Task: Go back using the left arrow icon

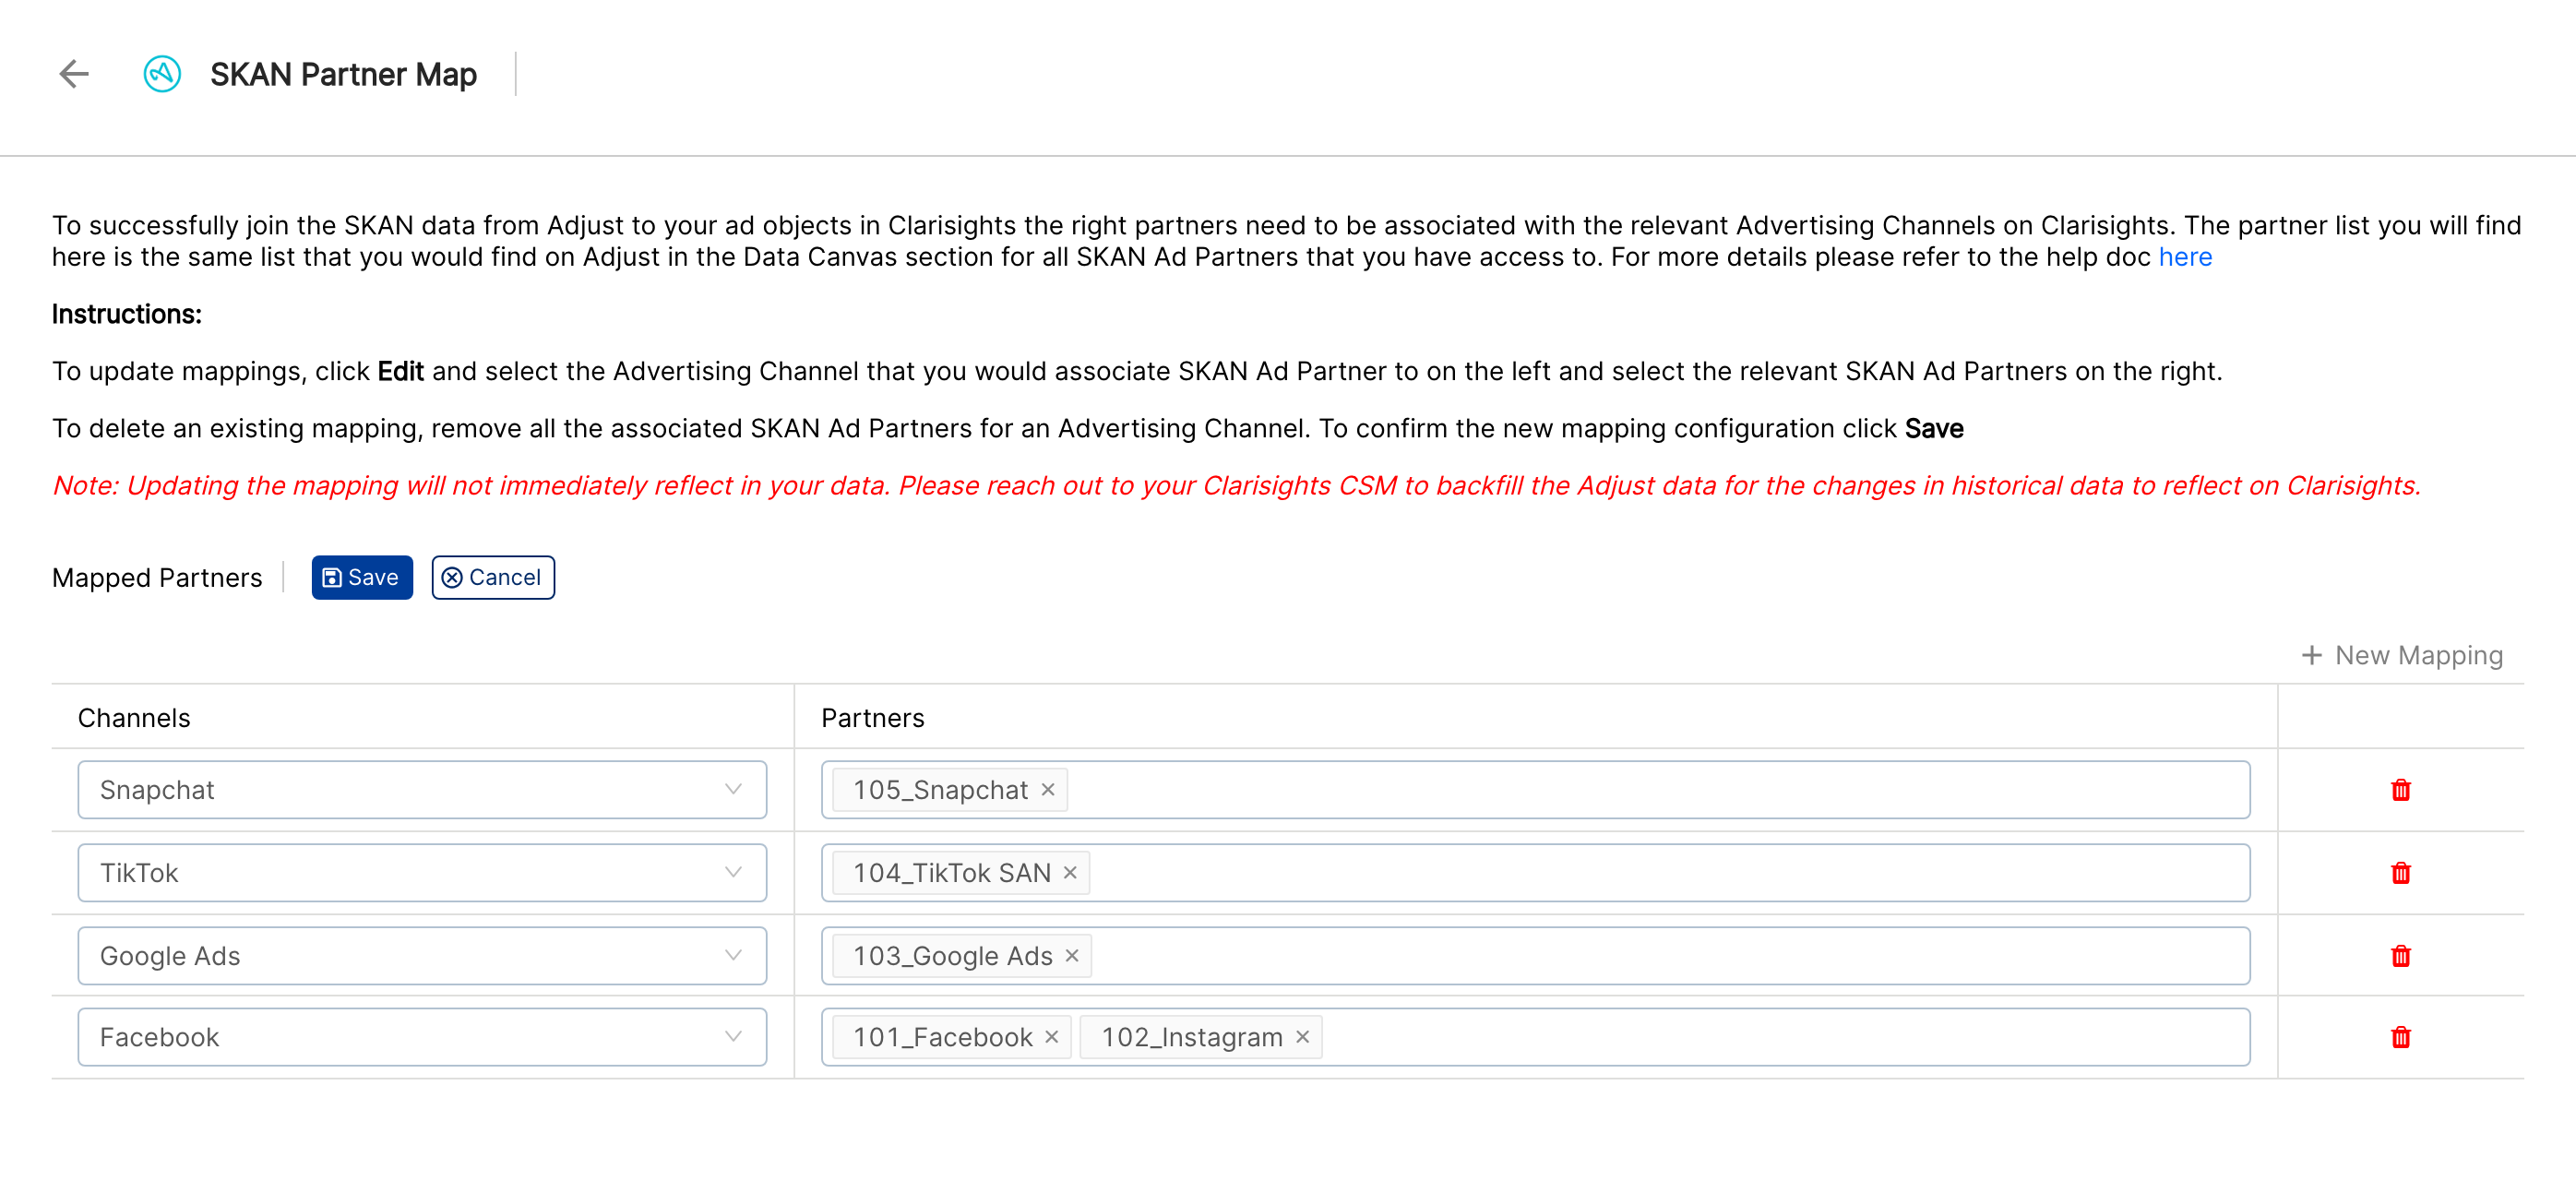Action: (74, 74)
